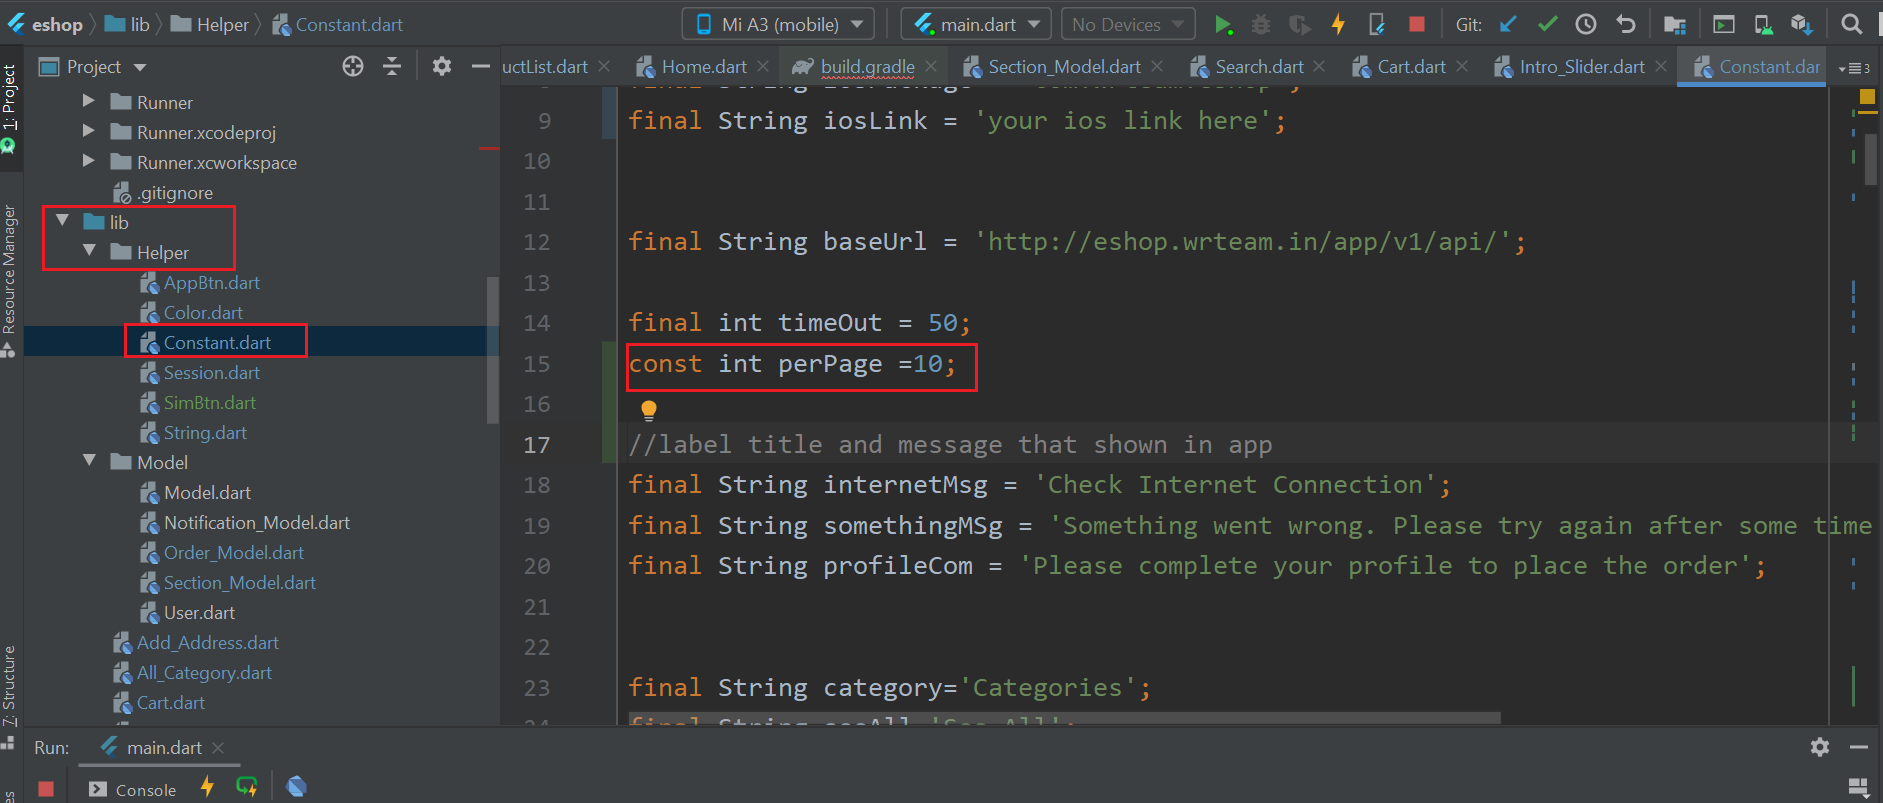Click the yellow lightbulb quick-fix hint
Image resolution: width=1883 pixels, height=803 pixels.
(x=648, y=410)
